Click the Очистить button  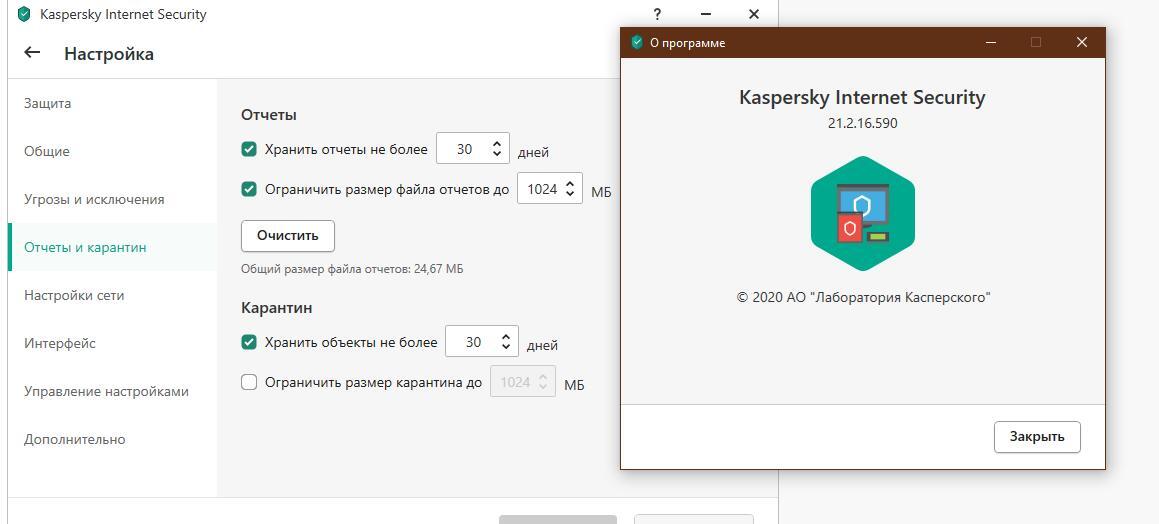coord(288,236)
